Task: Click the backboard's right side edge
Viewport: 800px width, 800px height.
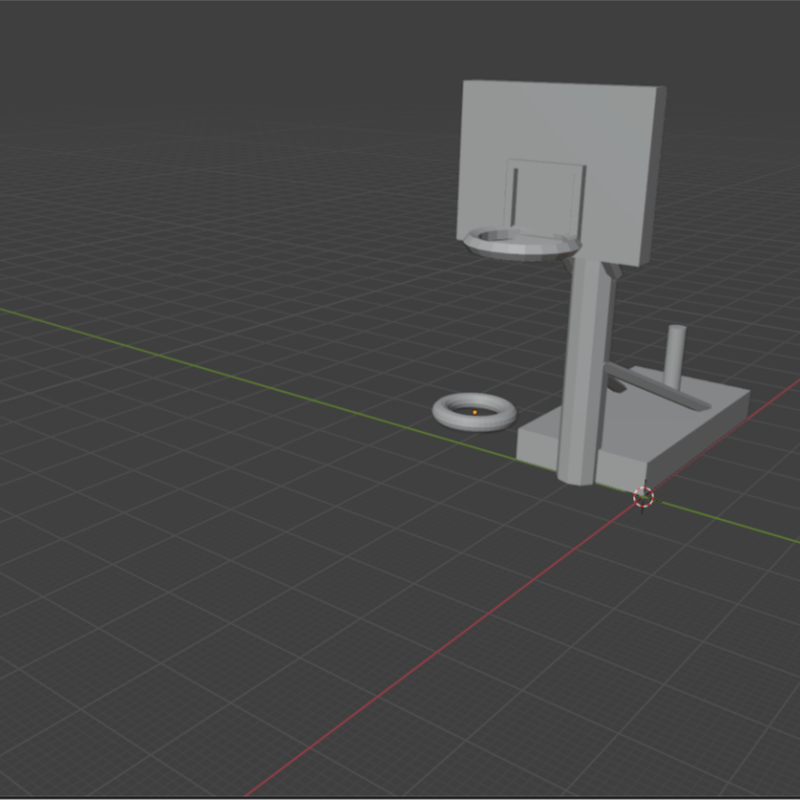Action: [x=652, y=175]
